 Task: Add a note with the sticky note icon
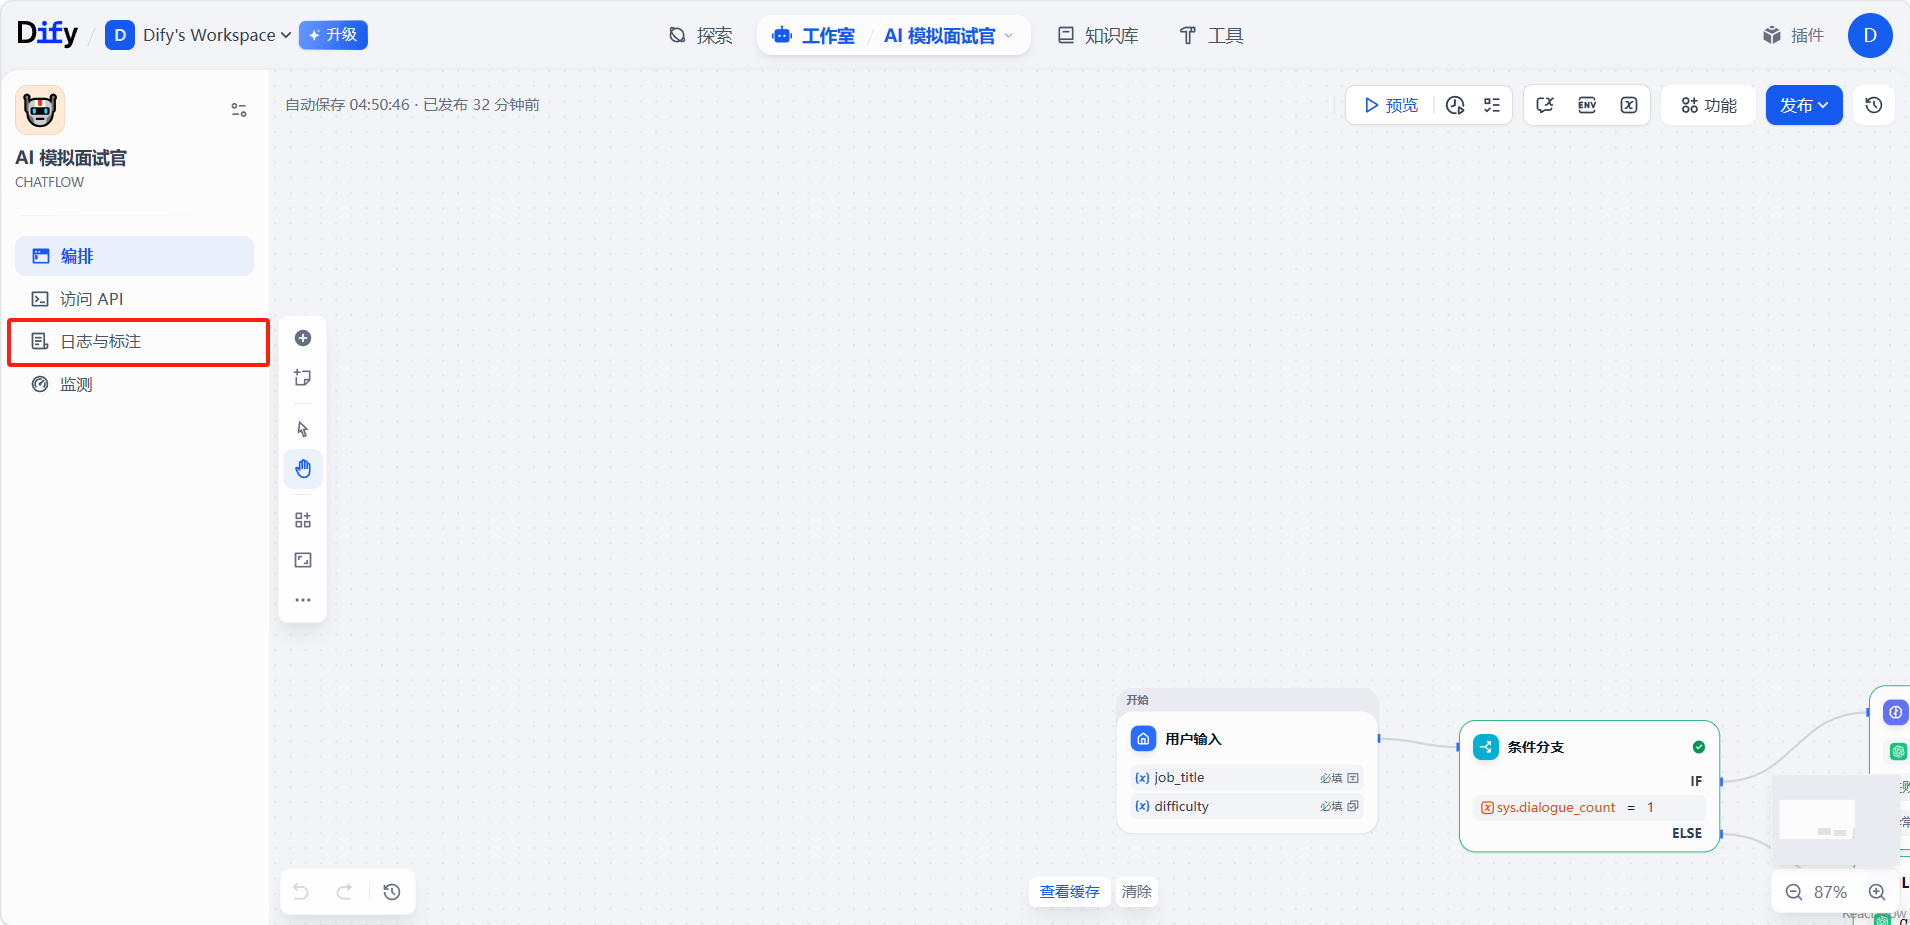click(303, 378)
